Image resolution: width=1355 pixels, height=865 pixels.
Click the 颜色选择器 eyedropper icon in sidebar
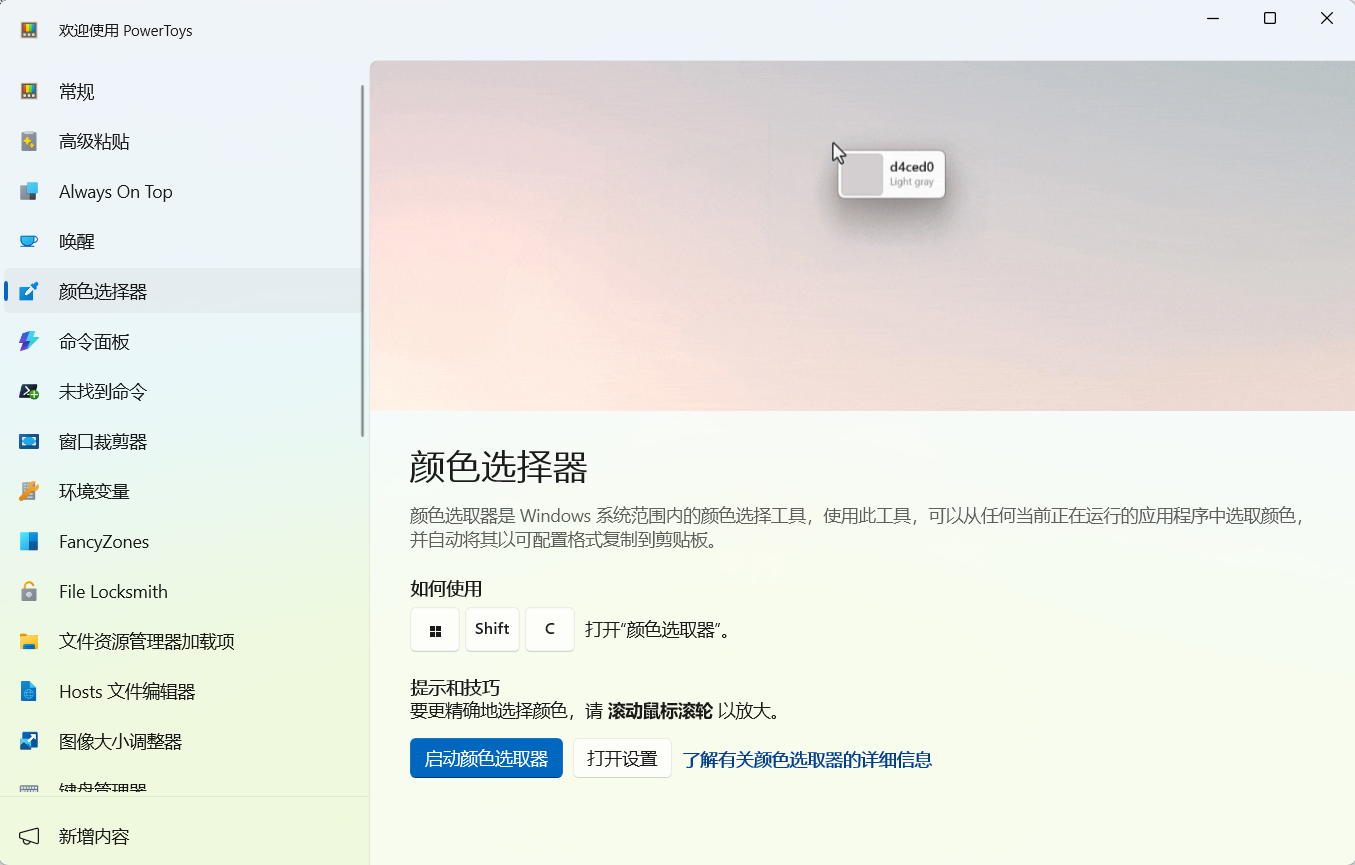[x=29, y=292]
